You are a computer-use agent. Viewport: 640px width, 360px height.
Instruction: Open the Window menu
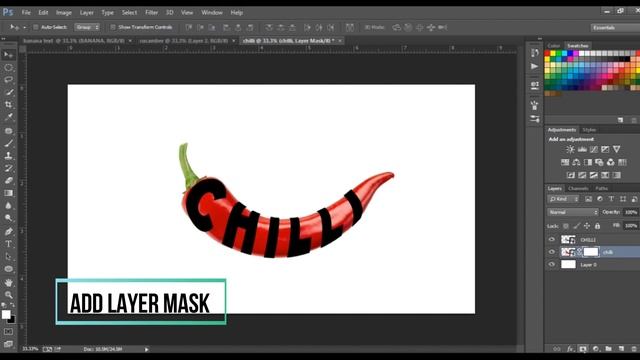coord(212,13)
